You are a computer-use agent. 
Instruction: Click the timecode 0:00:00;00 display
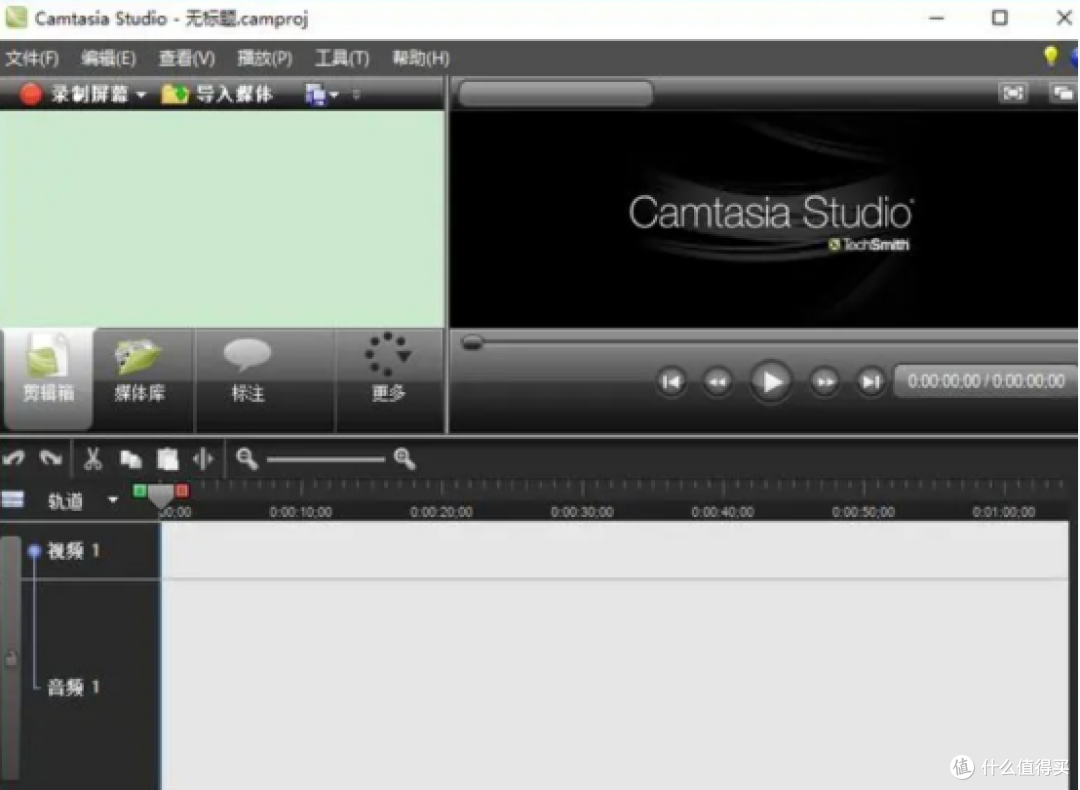click(986, 381)
